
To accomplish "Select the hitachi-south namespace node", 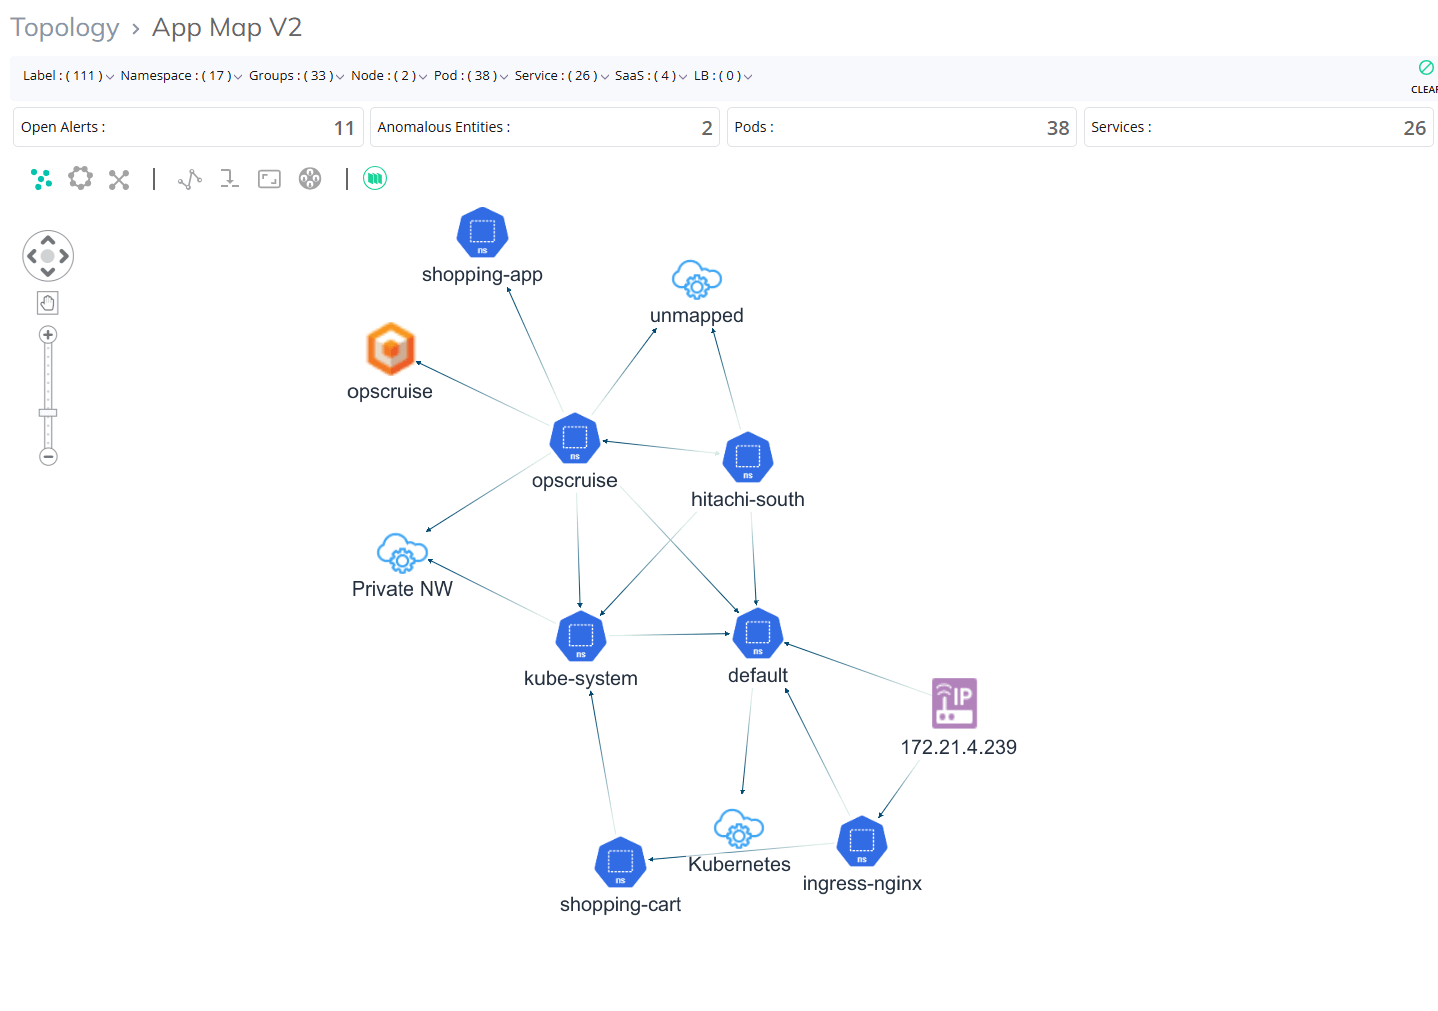I will tap(748, 458).
